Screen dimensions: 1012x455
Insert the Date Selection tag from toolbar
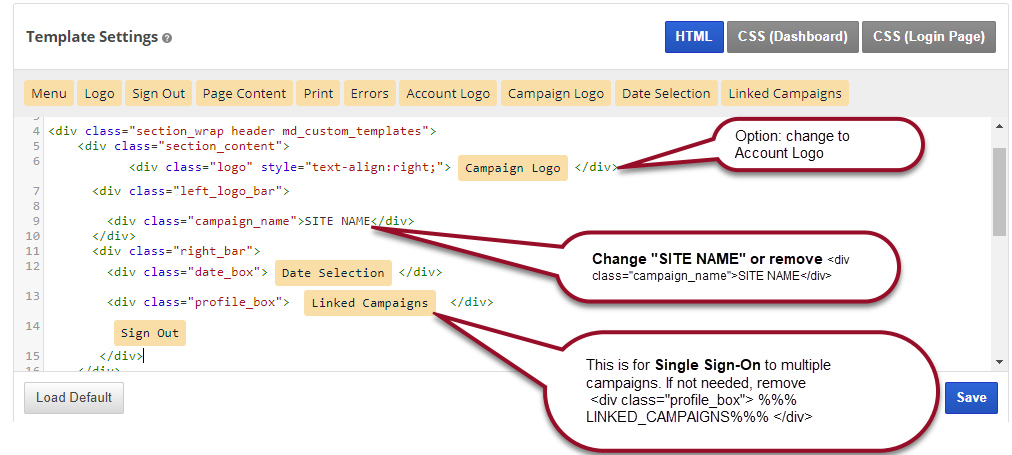point(666,93)
